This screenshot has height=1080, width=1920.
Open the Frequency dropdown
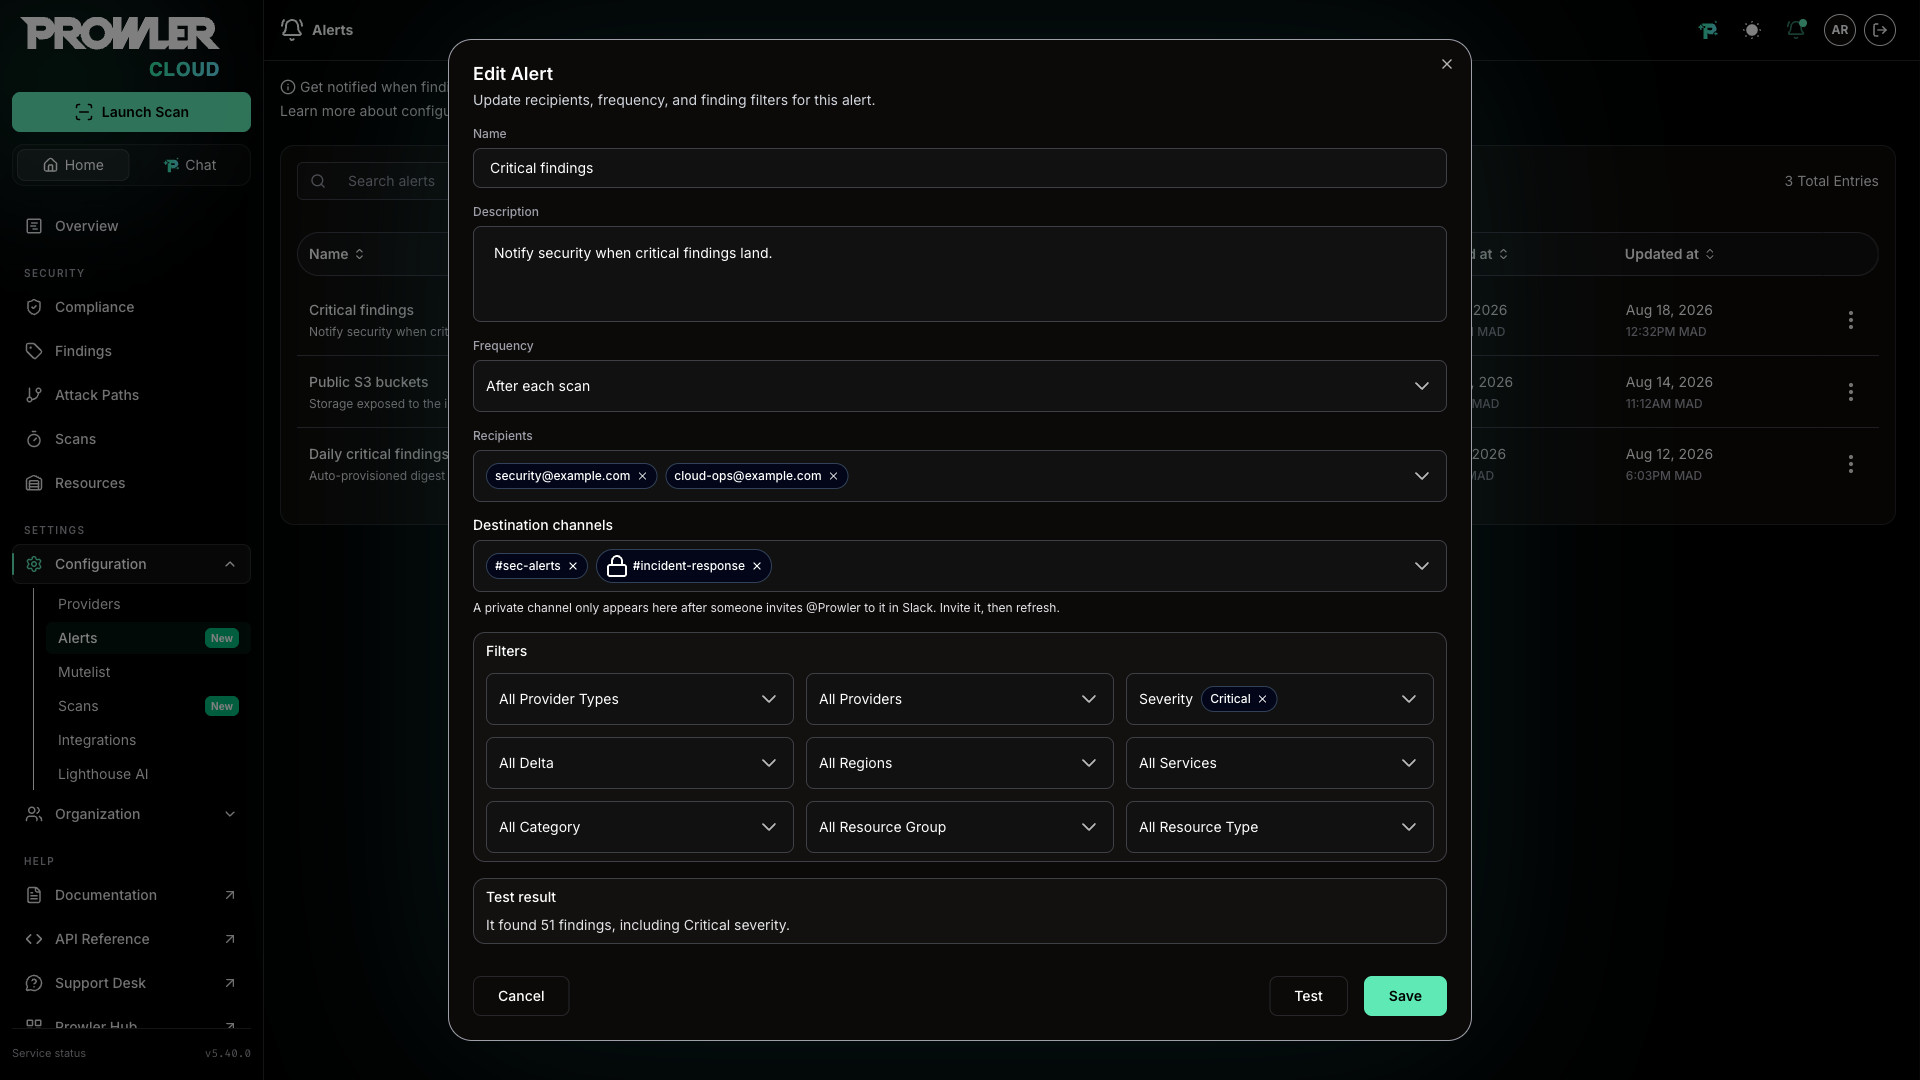(x=959, y=386)
